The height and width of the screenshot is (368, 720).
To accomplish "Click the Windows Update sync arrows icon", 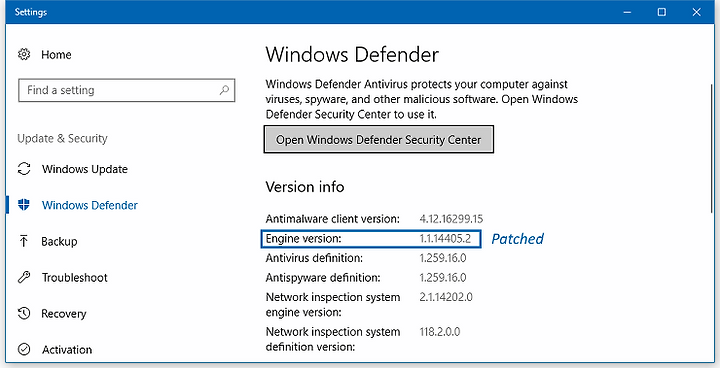I will click(x=24, y=169).
